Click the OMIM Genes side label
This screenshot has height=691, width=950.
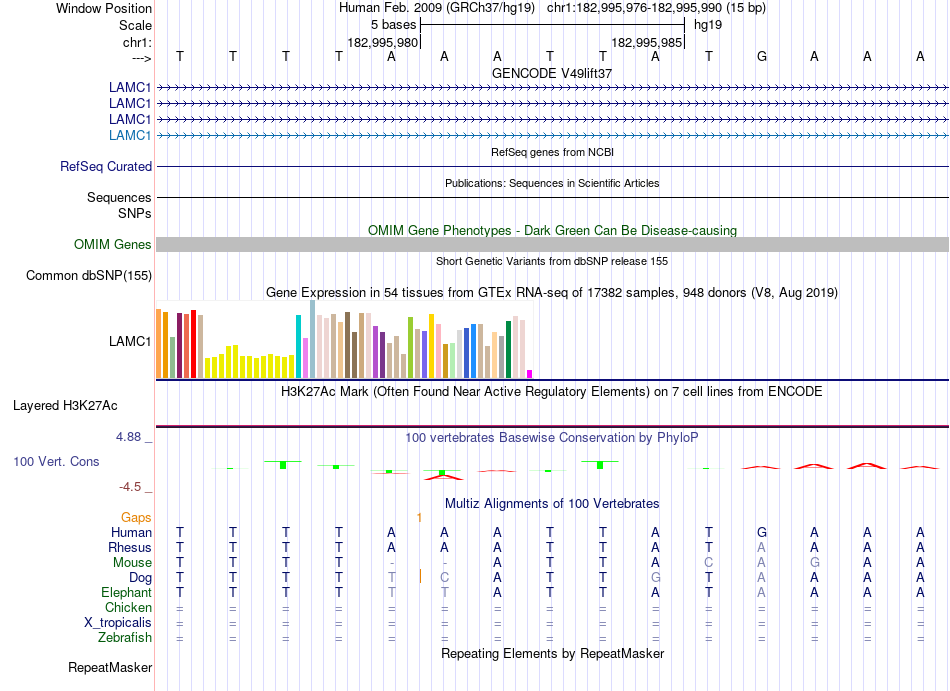pyautogui.click(x=113, y=244)
